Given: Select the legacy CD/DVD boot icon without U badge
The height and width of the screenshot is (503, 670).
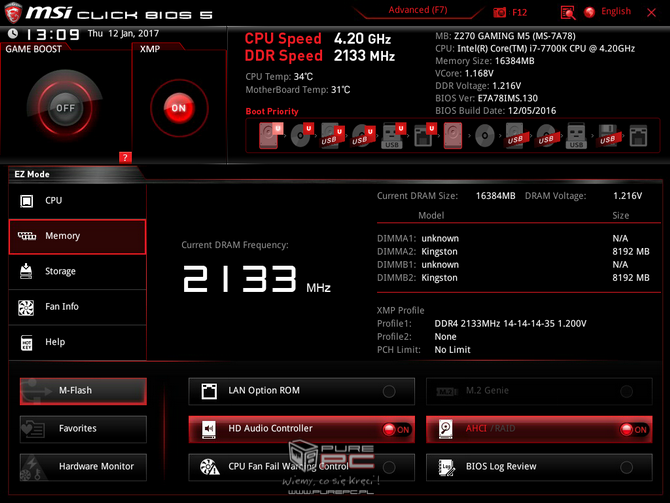Looking at the screenshot, I should 485,136.
